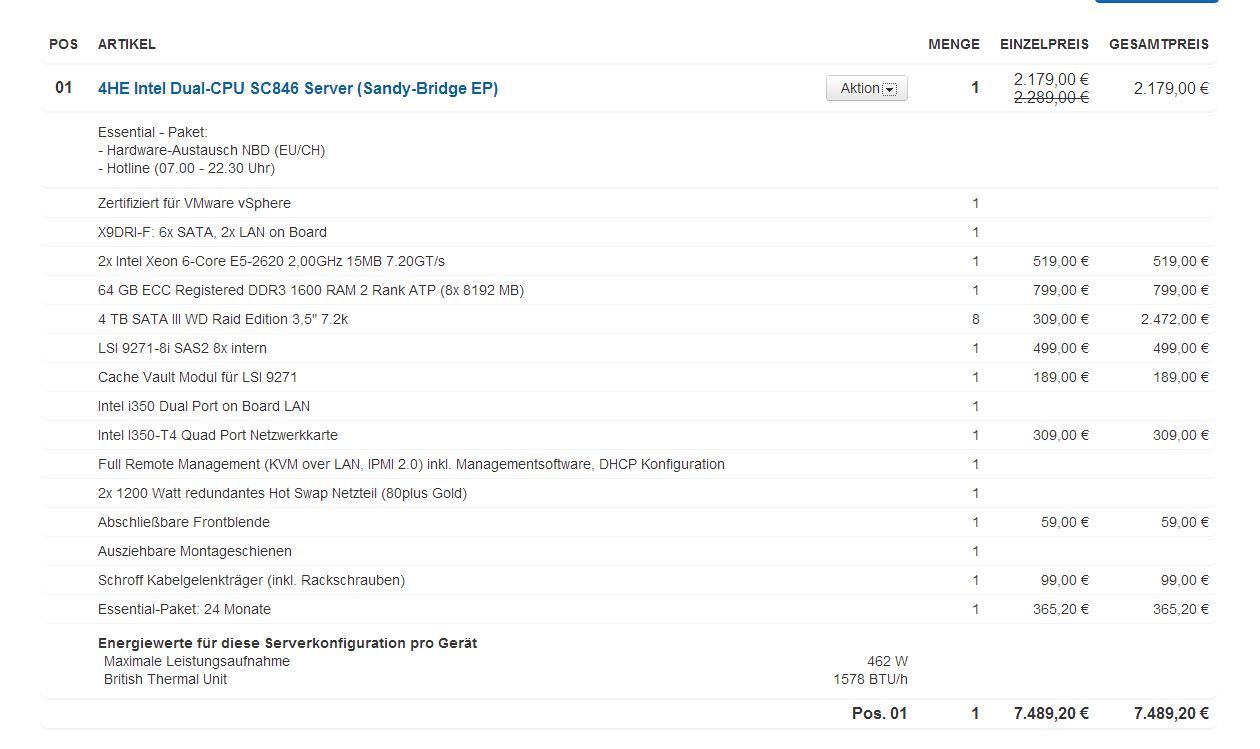
Task: Click the struck-through price 2.289,00 €
Action: (x=1051, y=97)
